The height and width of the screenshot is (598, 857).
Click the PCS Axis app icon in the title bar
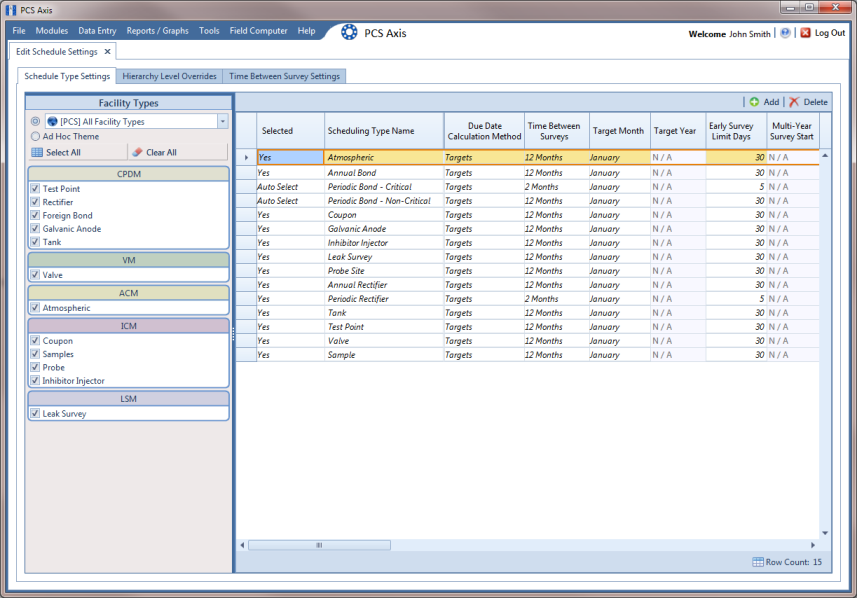(x=10, y=10)
